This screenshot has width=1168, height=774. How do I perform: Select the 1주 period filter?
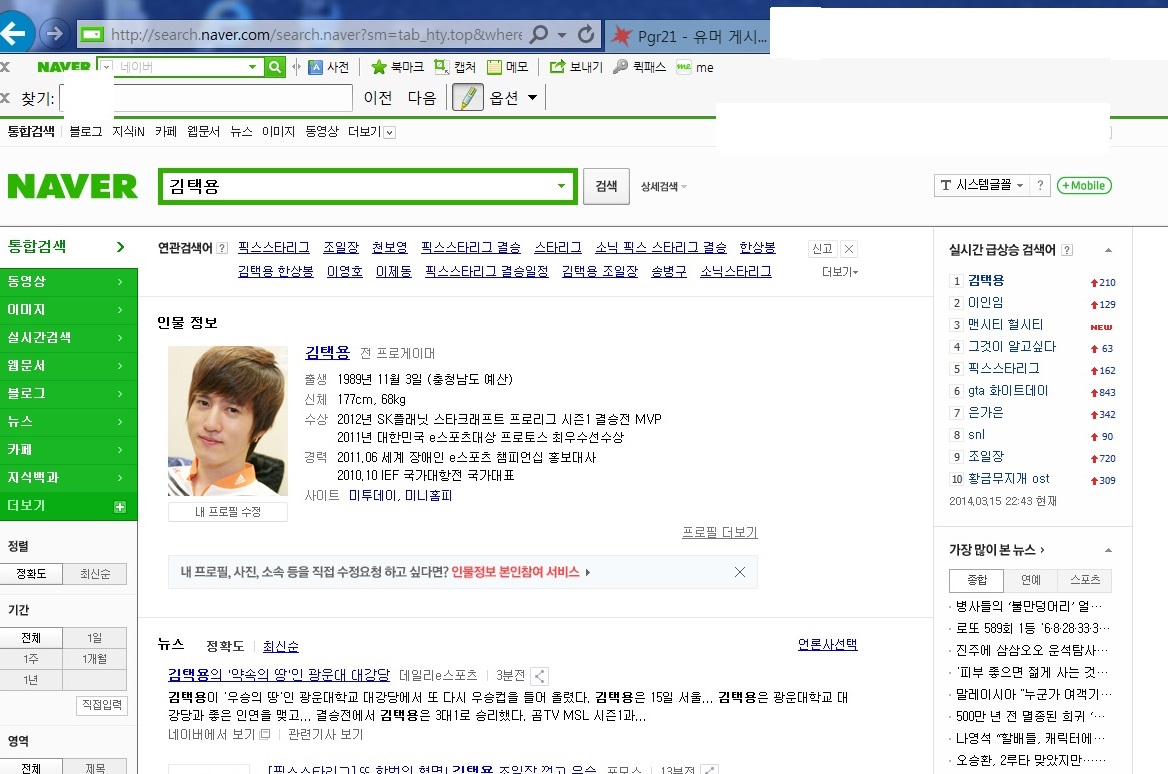point(31,659)
